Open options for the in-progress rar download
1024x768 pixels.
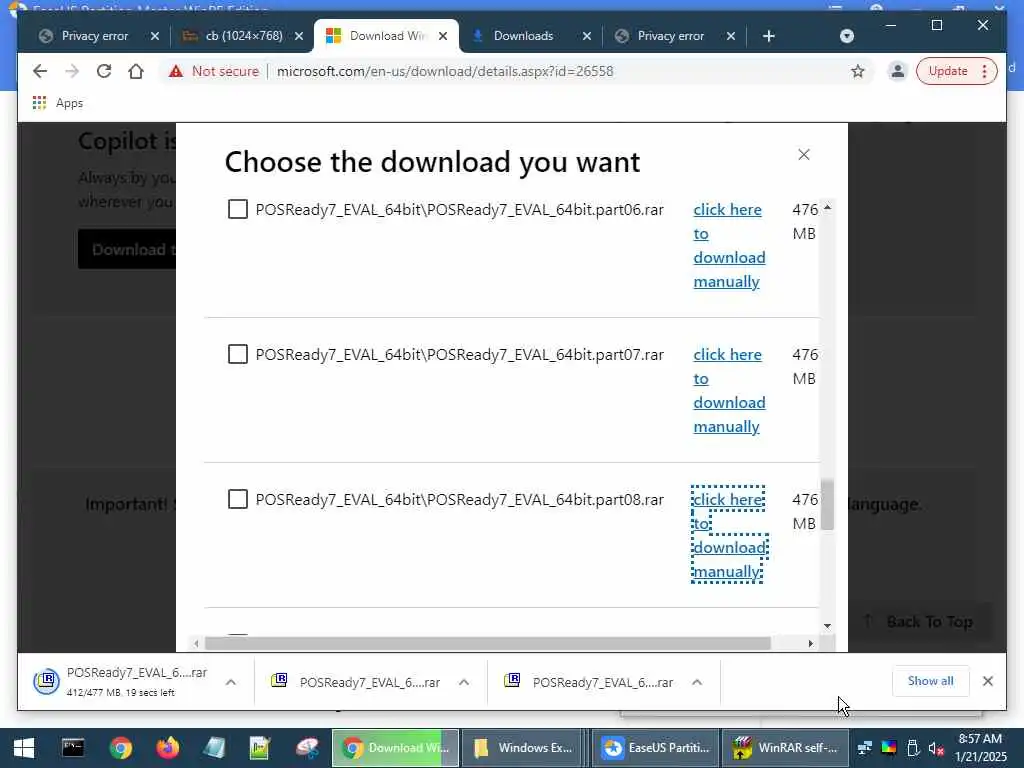tap(231, 682)
